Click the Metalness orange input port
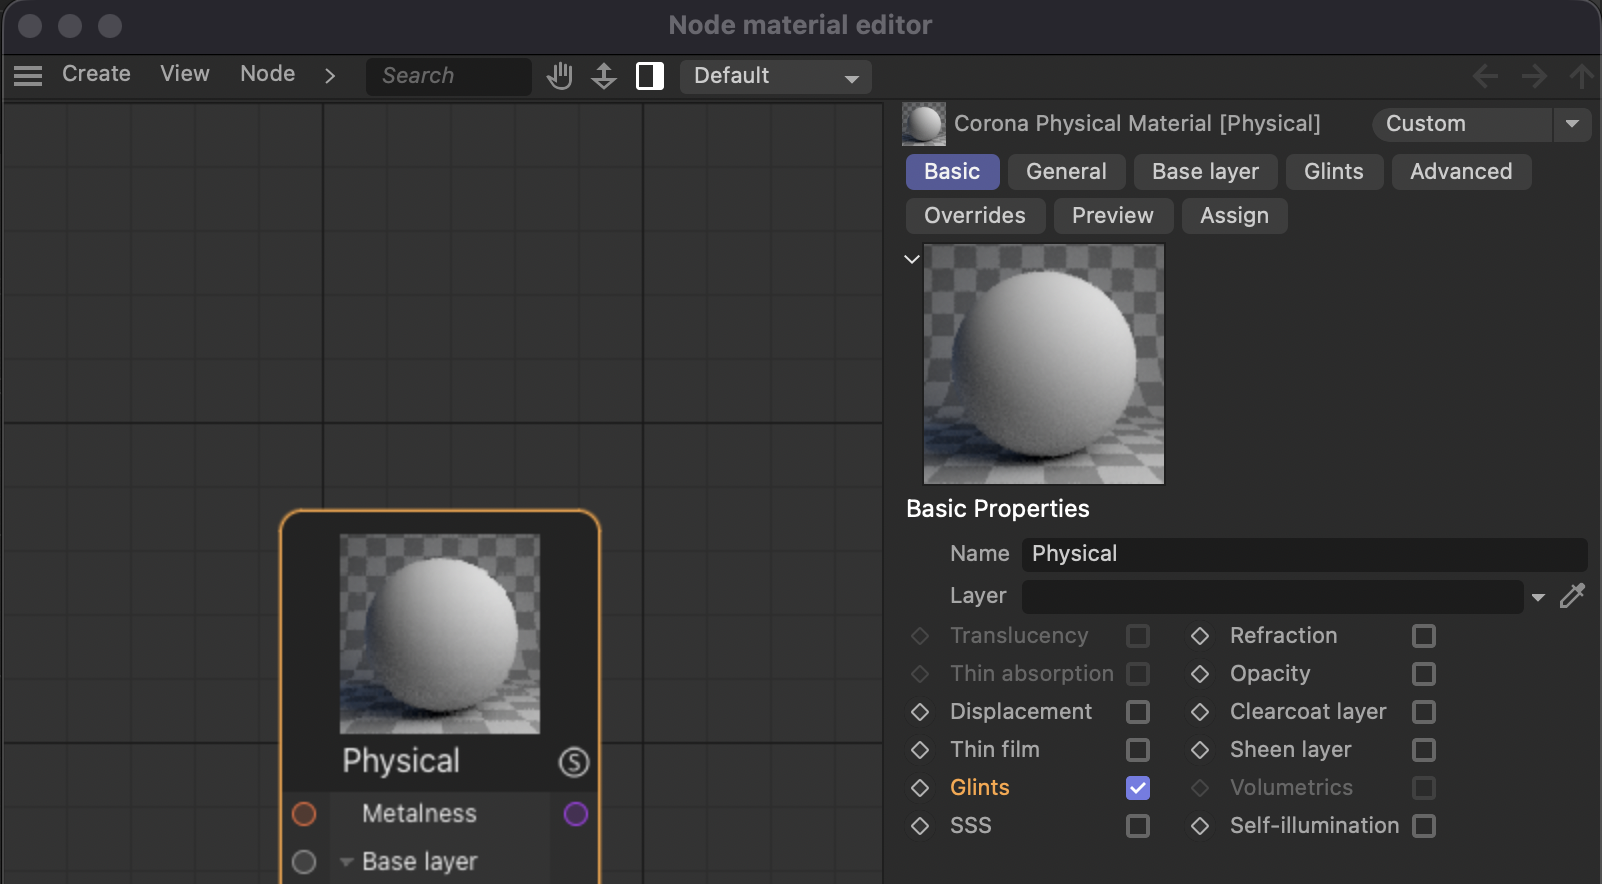Viewport: 1602px width, 884px height. (x=304, y=814)
